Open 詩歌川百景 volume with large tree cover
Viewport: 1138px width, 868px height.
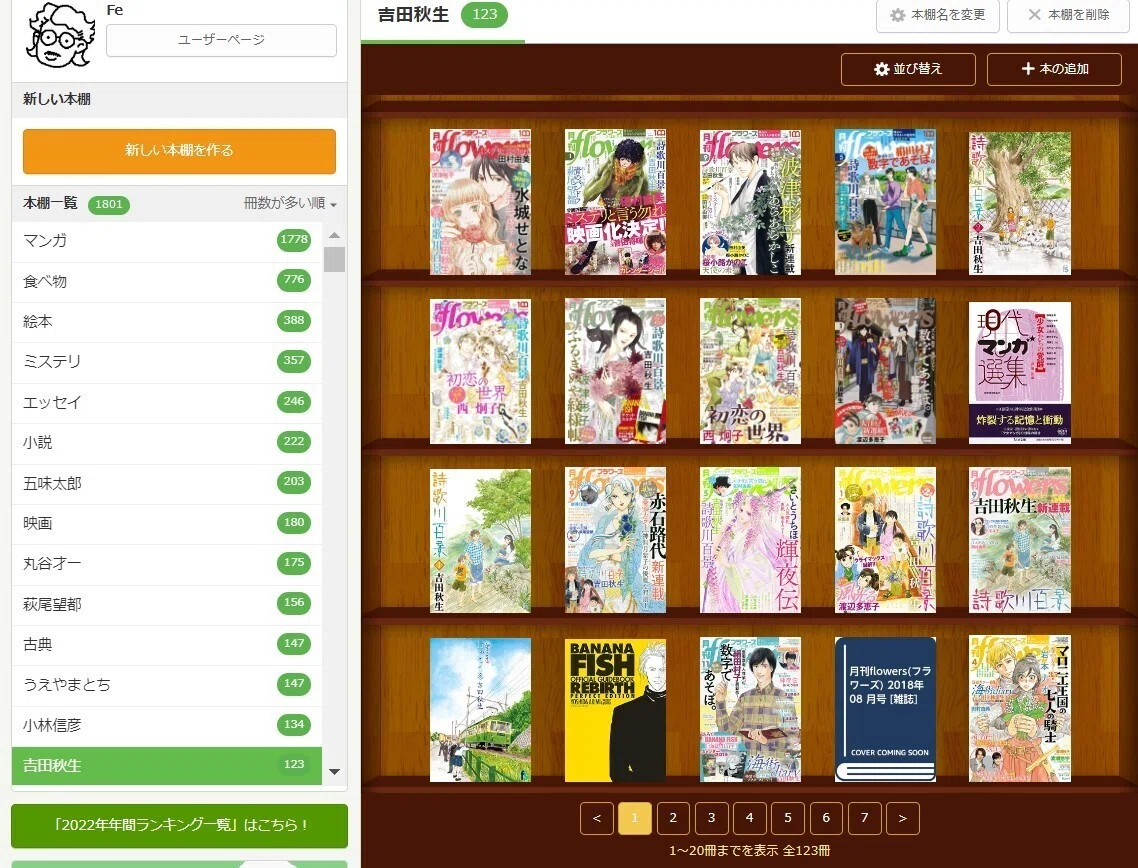tap(1020, 202)
